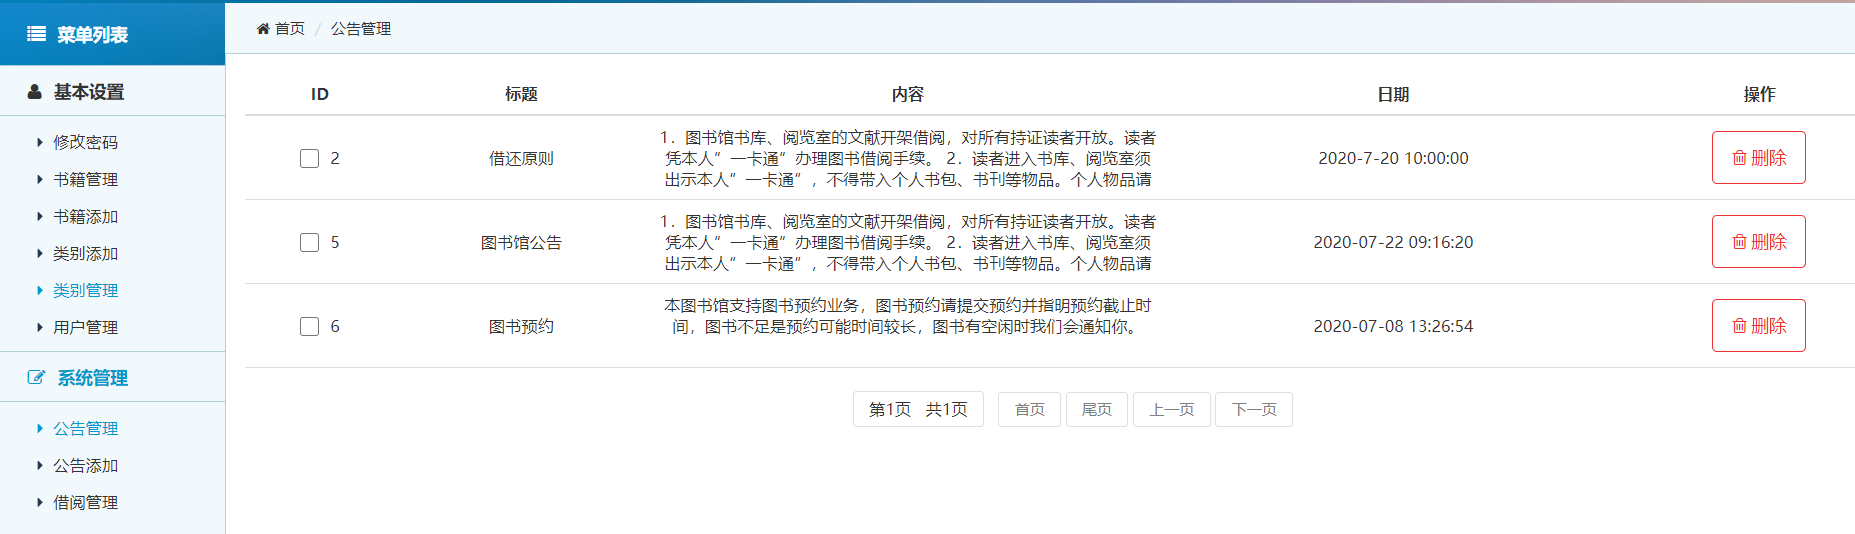1855x534 pixels.
Task: Click the title cell 图书馆公告
Action: pos(521,242)
